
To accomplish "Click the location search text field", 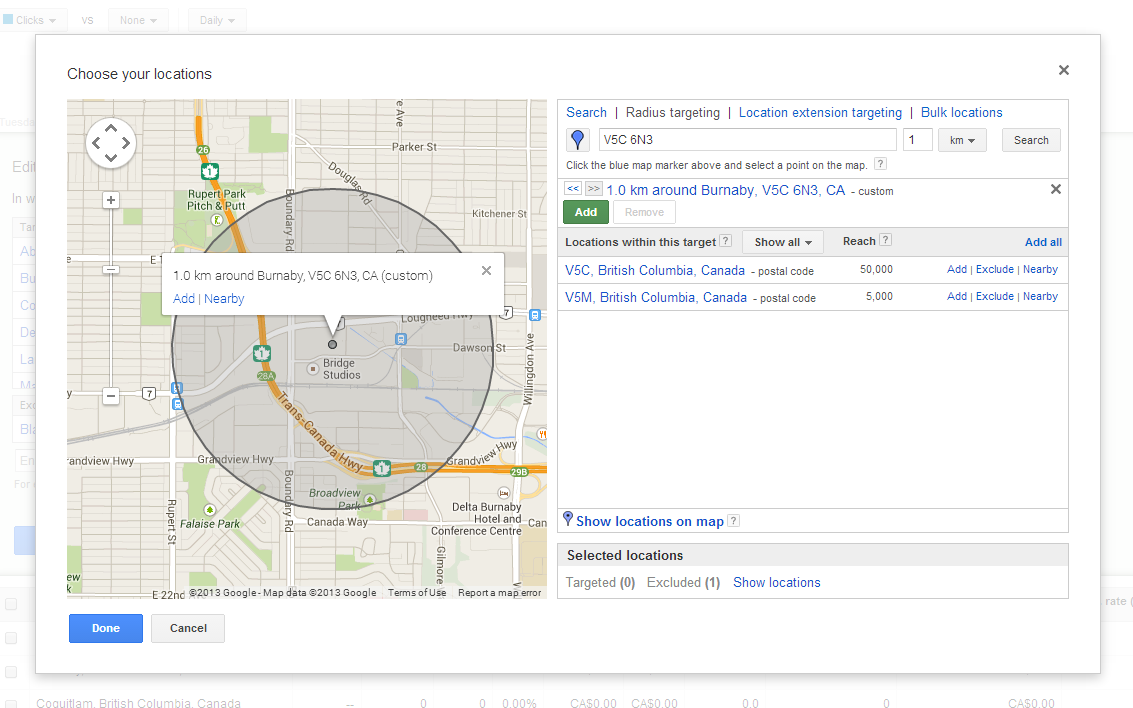I will [x=746, y=140].
